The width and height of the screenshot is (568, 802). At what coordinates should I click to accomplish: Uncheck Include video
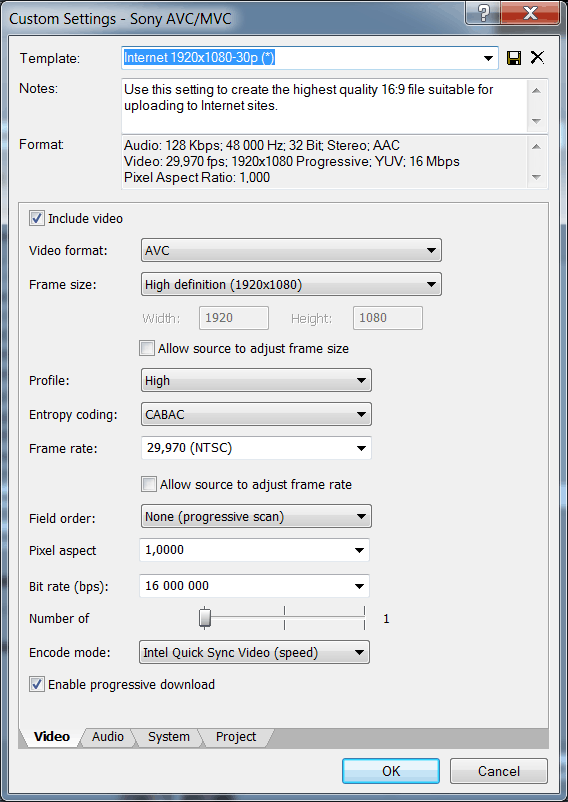36,218
